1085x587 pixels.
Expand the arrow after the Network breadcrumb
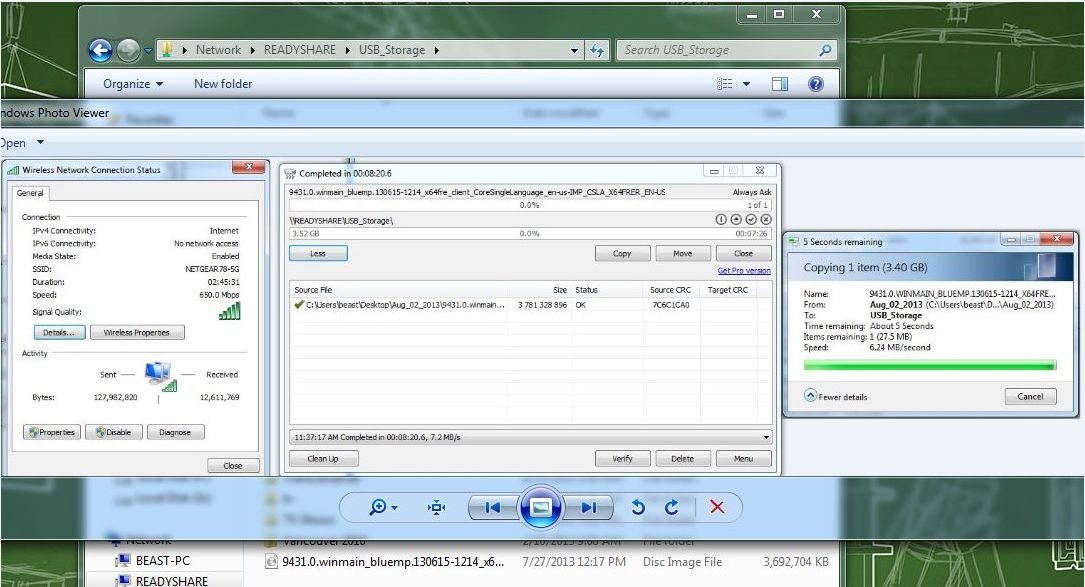click(x=252, y=50)
